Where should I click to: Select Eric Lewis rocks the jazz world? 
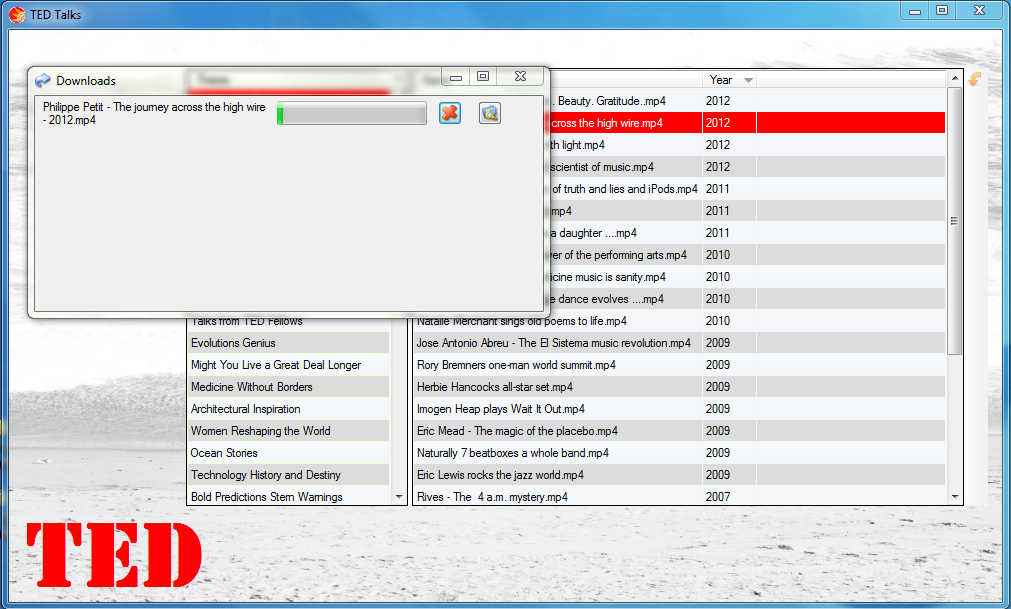pos(680,475)
